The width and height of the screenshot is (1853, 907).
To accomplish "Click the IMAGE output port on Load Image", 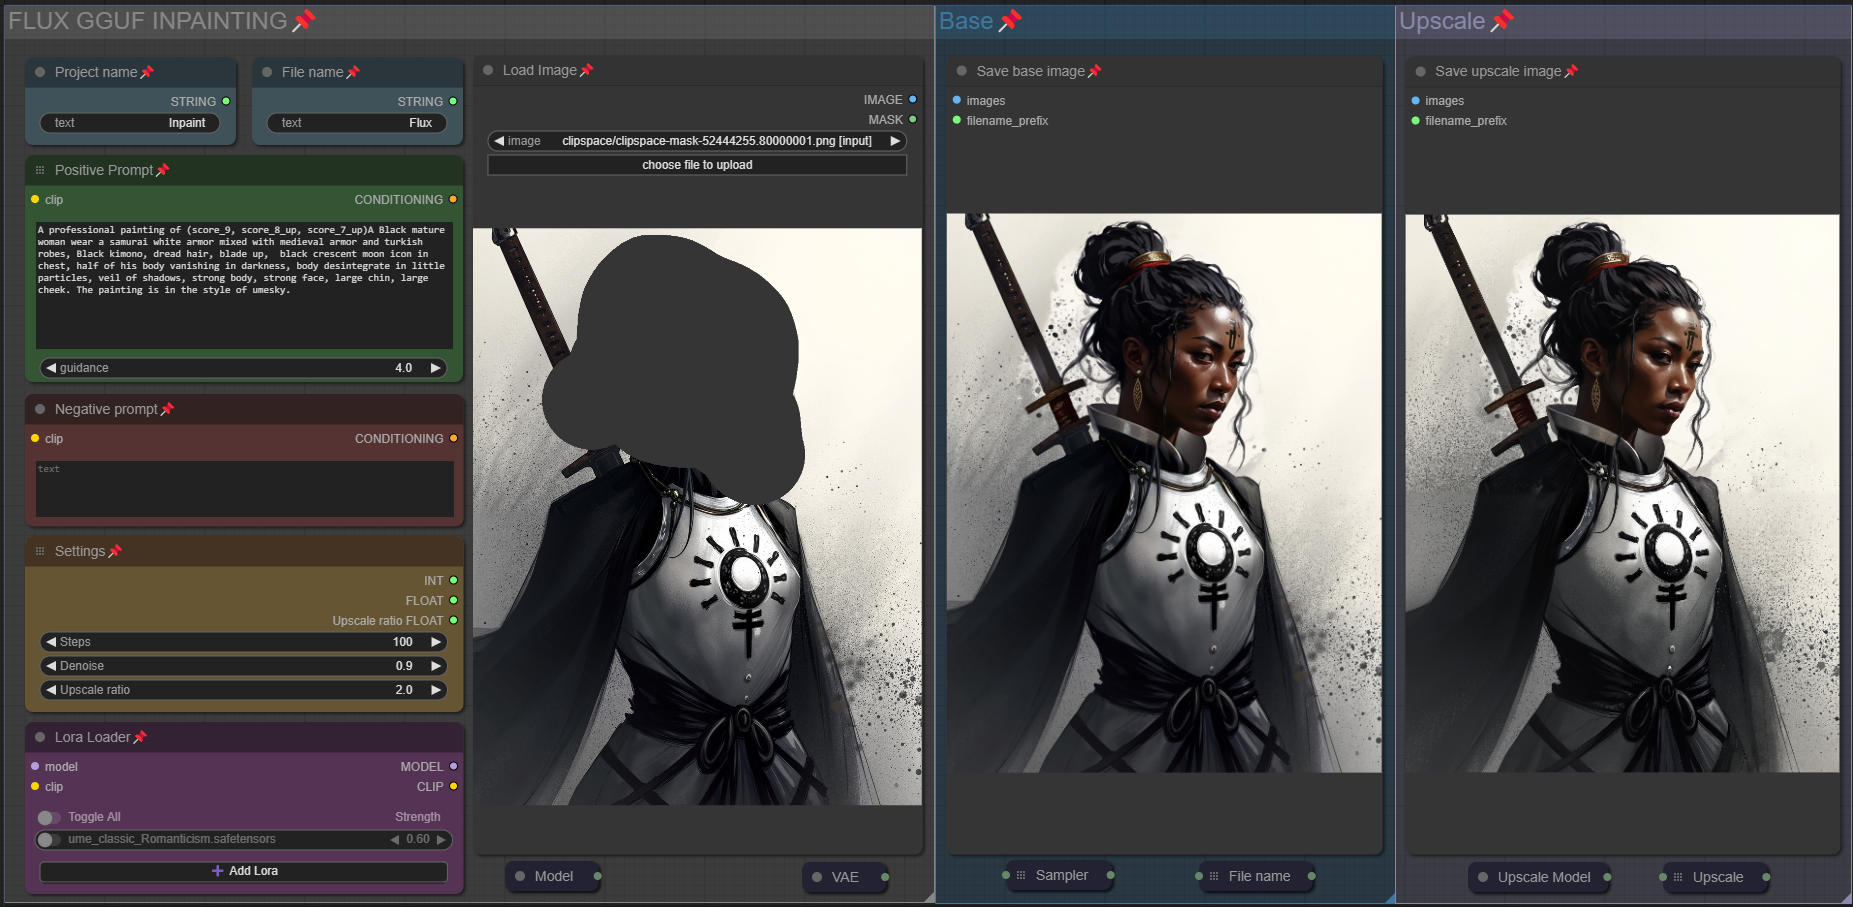I will pos(912,100).
